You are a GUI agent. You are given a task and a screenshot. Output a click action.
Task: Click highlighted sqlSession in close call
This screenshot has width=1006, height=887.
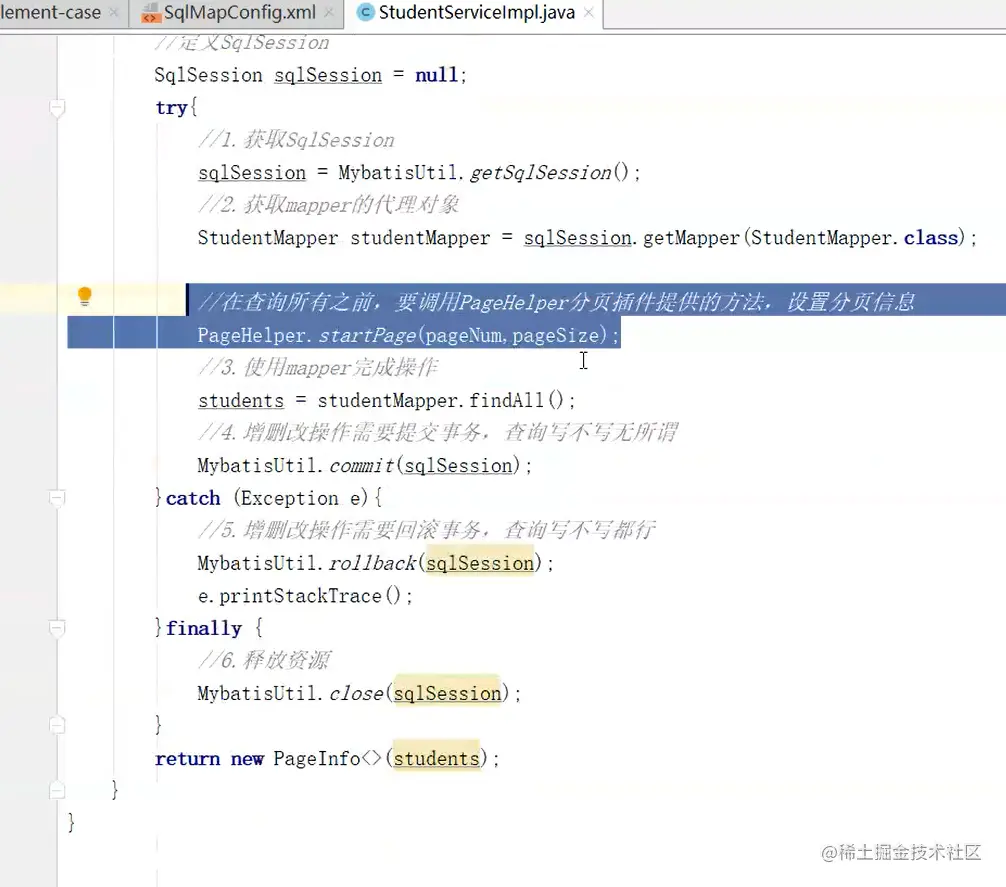(x=447, y=693)
